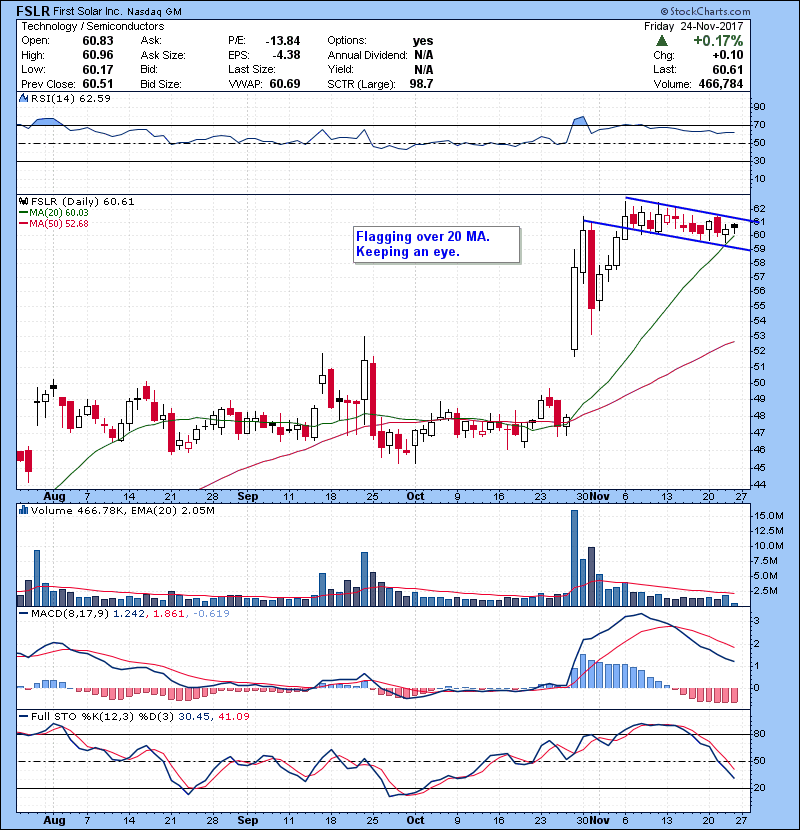800x830 pixels.
Task: Click the candlestick icon beside FSLR (Daily)
Action: click(x=23, y=202)
